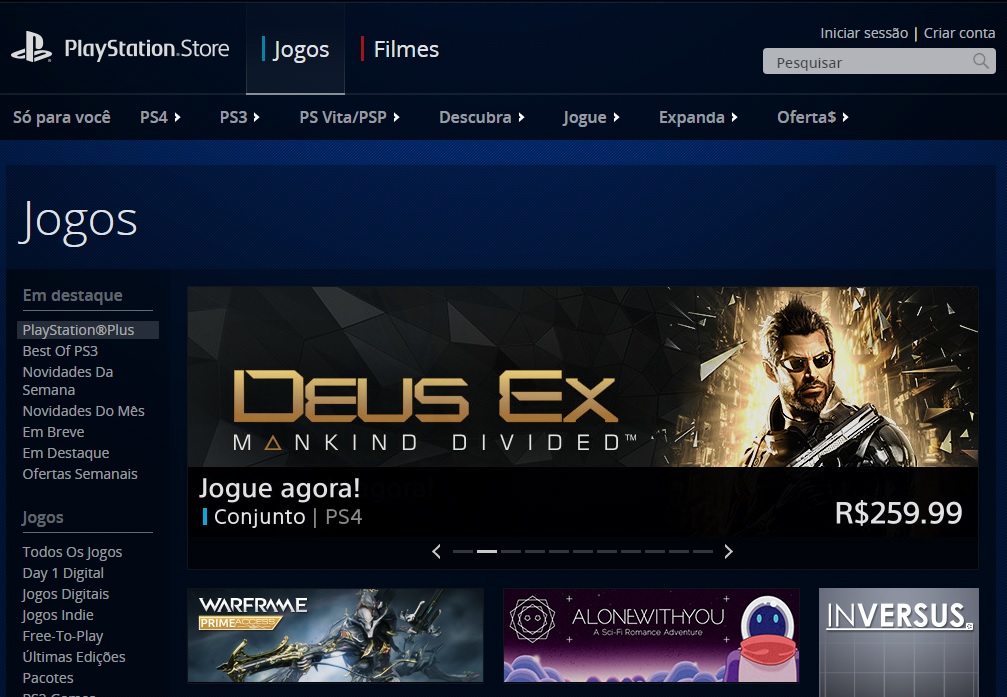Viewport: 1007px width, 697px height.
Task: Open Novidades Da Semana link
Action: [x=67, y=381]
